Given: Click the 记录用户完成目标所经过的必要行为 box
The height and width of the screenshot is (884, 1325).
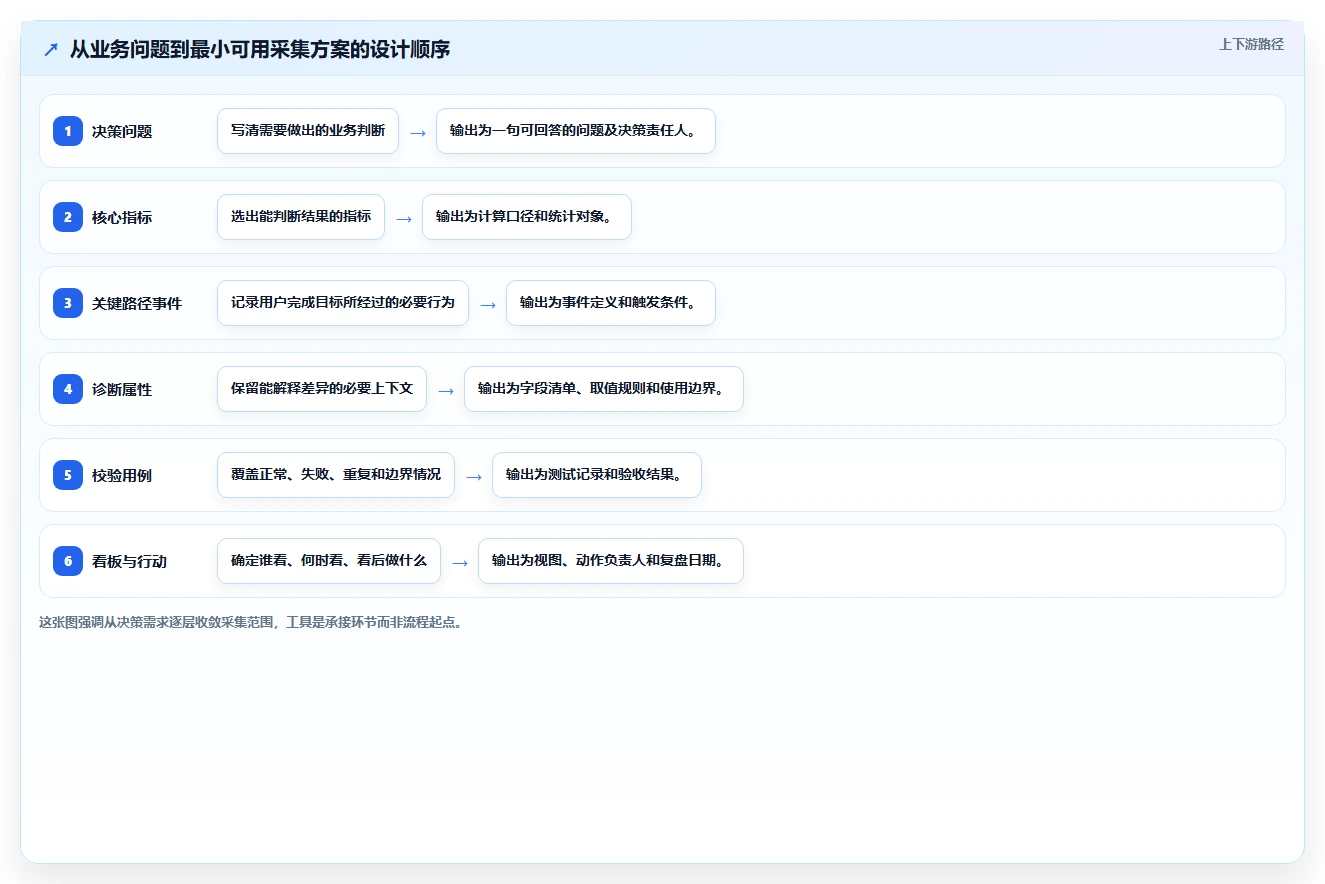Looking at the screenshot, I should [x=343, y=303].
